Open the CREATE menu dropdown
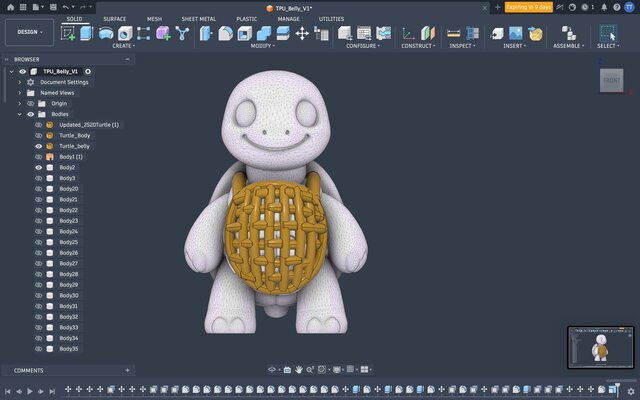The height and width of the screenshot is (400, 640). (x=124, y=46)
